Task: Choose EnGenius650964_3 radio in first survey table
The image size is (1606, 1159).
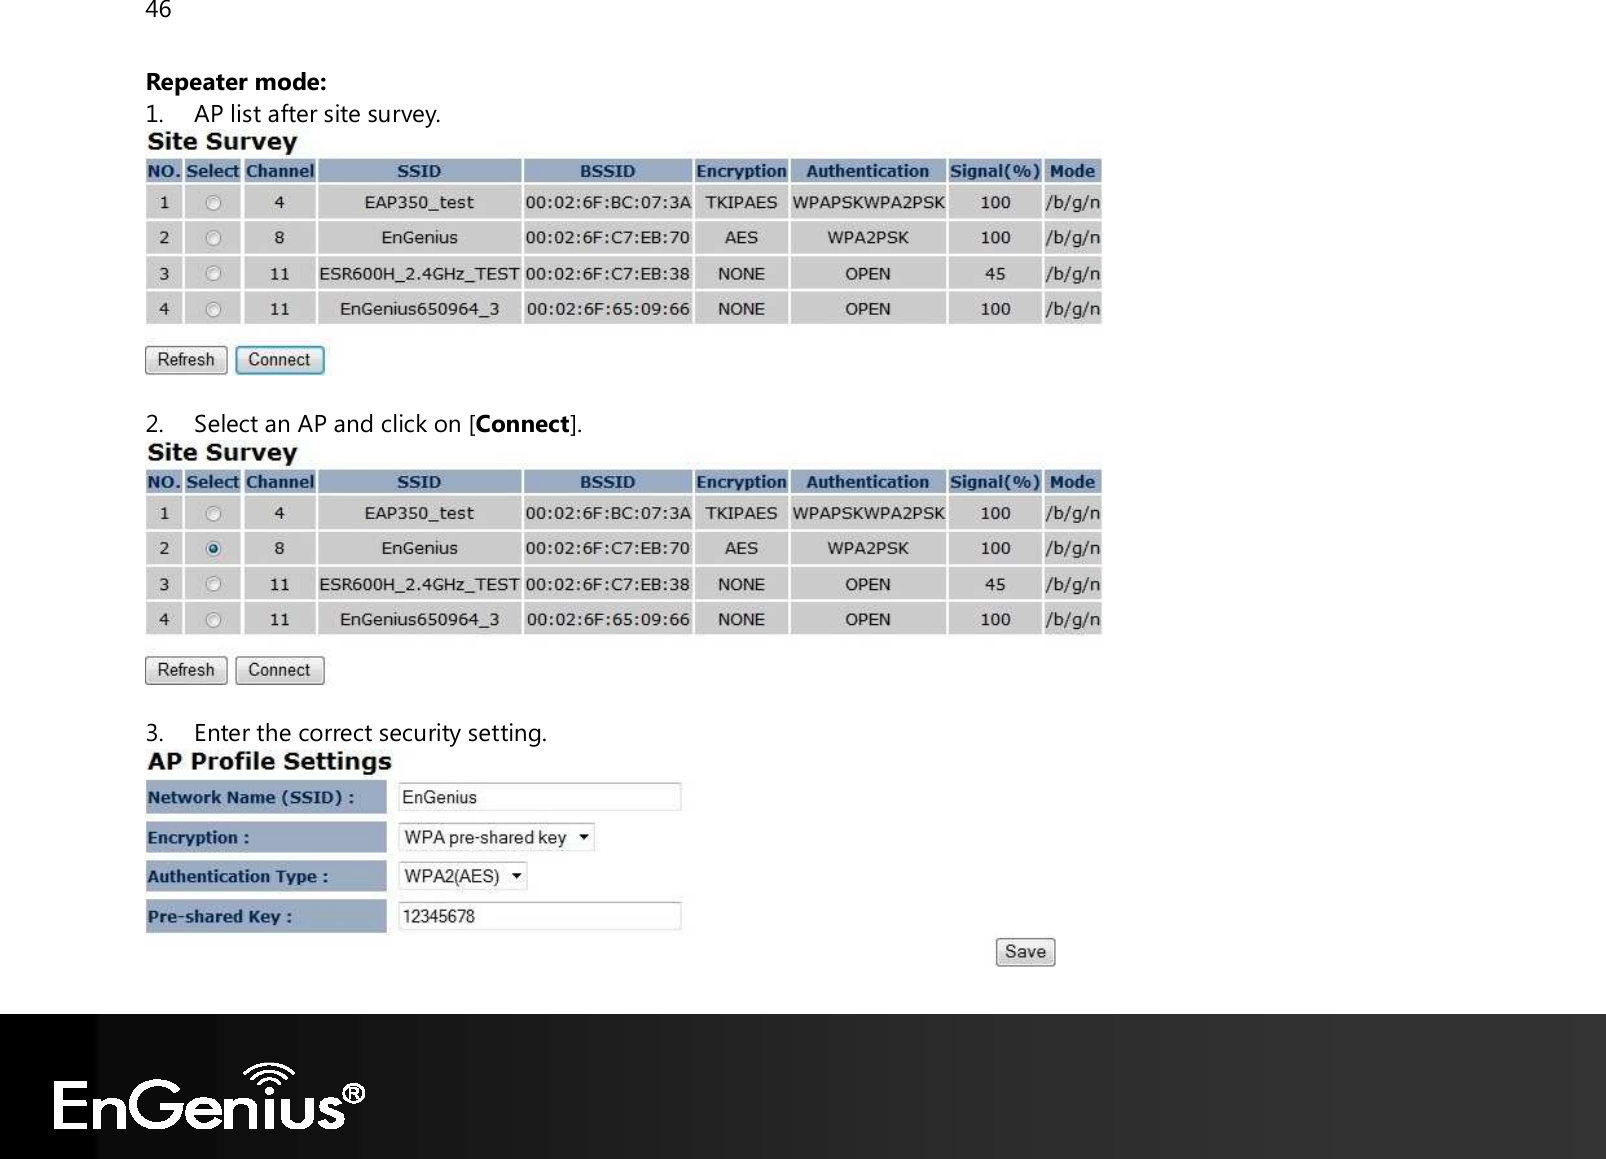Action: pos(213,309)
